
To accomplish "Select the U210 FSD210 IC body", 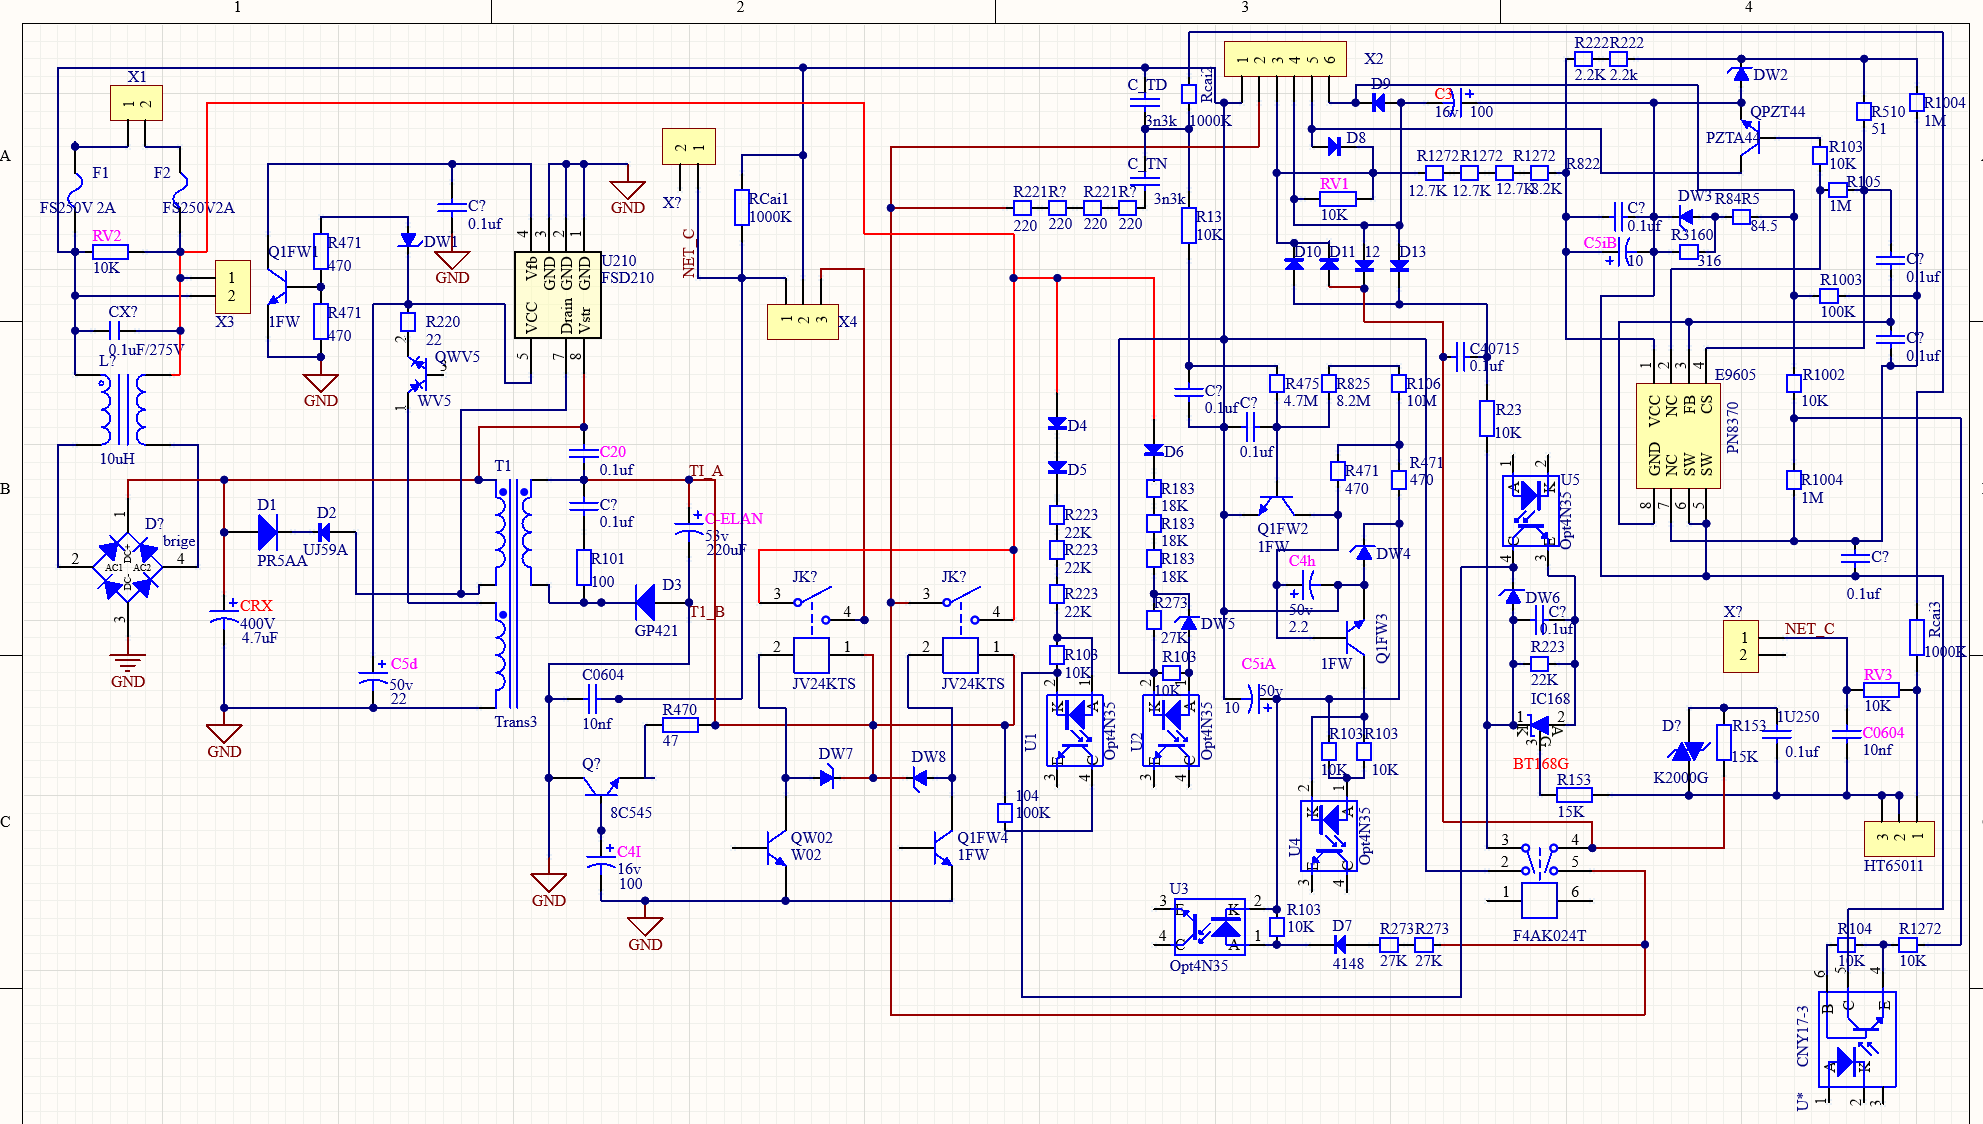I will [557, 295].
